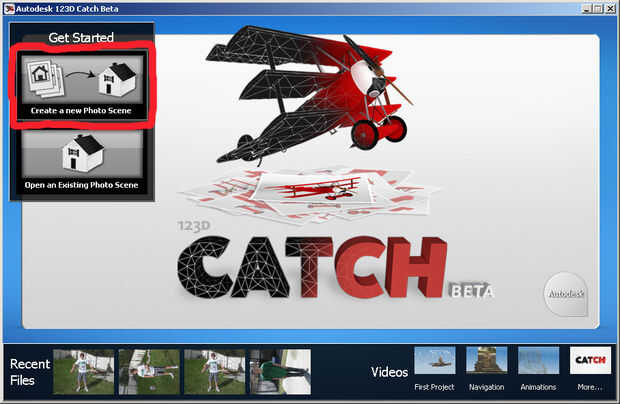Click the Animations text label

tap(538, 387)
